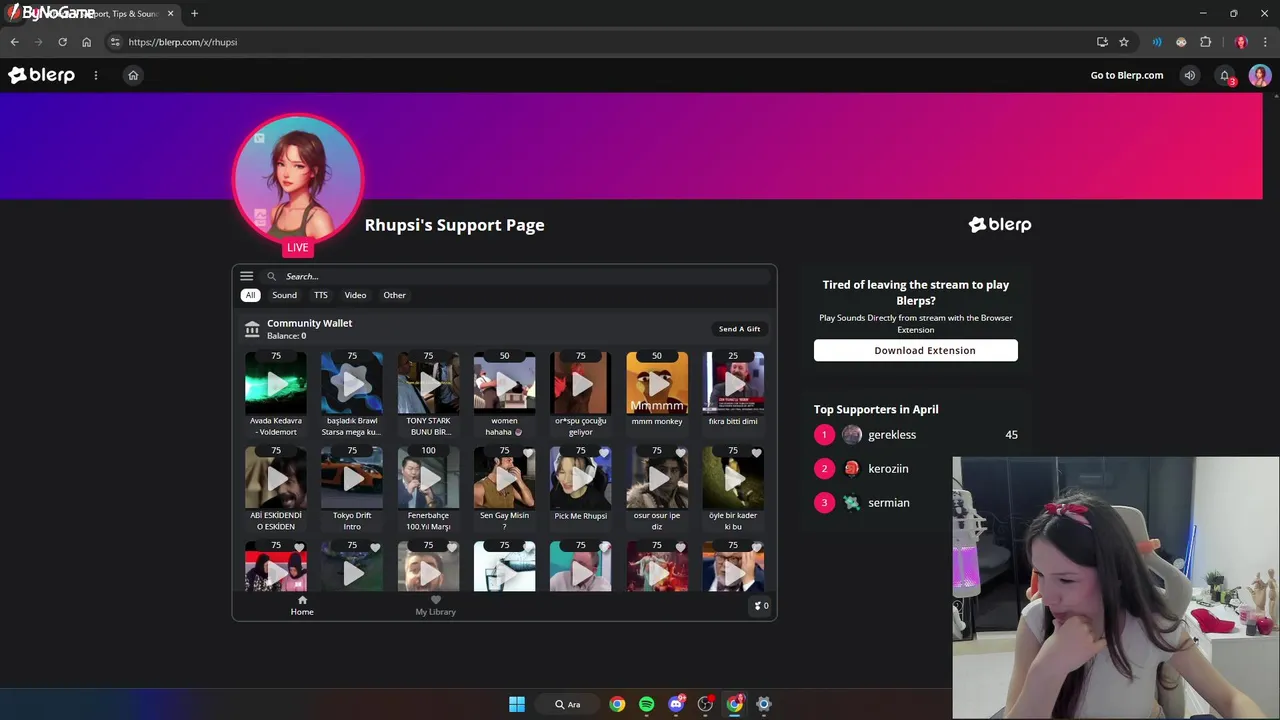Play the fıkra bitti dimi sound

point(733,383)
